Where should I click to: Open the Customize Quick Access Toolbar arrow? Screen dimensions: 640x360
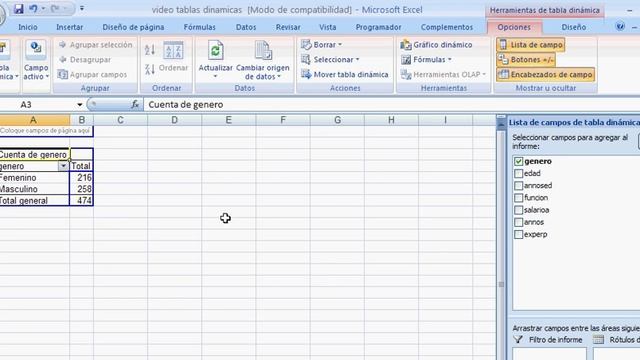[x=82, y=8]
